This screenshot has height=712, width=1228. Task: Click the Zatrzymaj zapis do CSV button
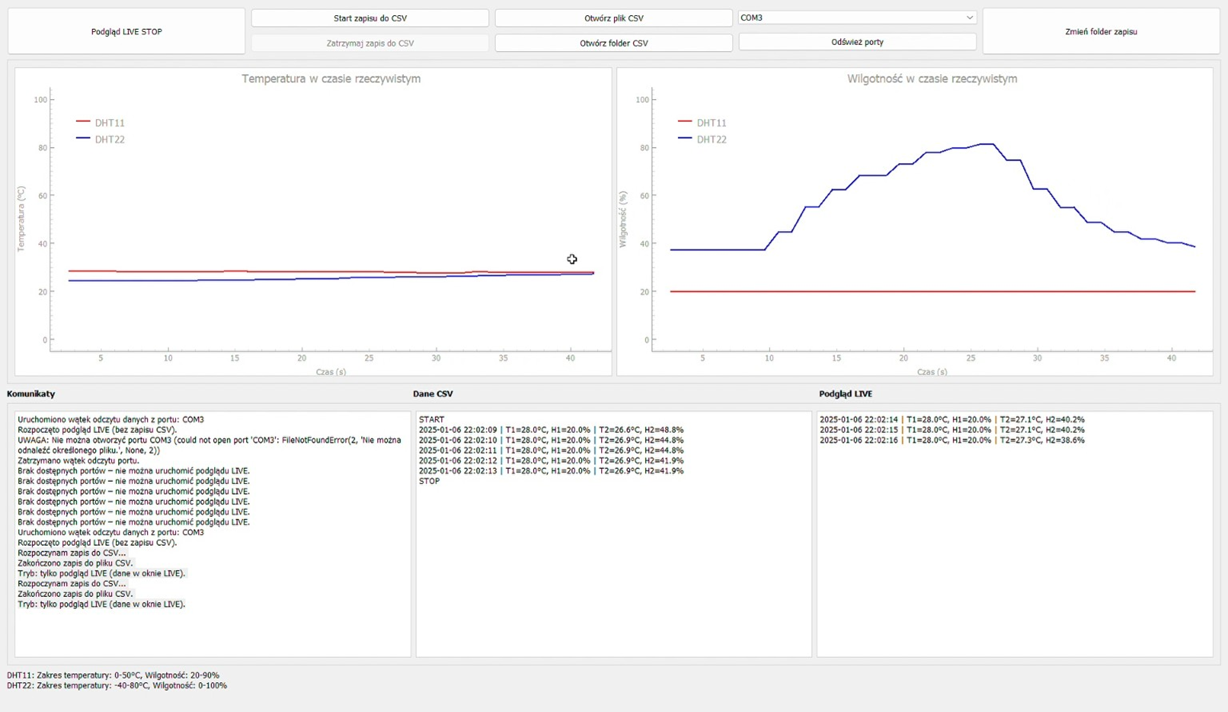[x=370, y=43]
